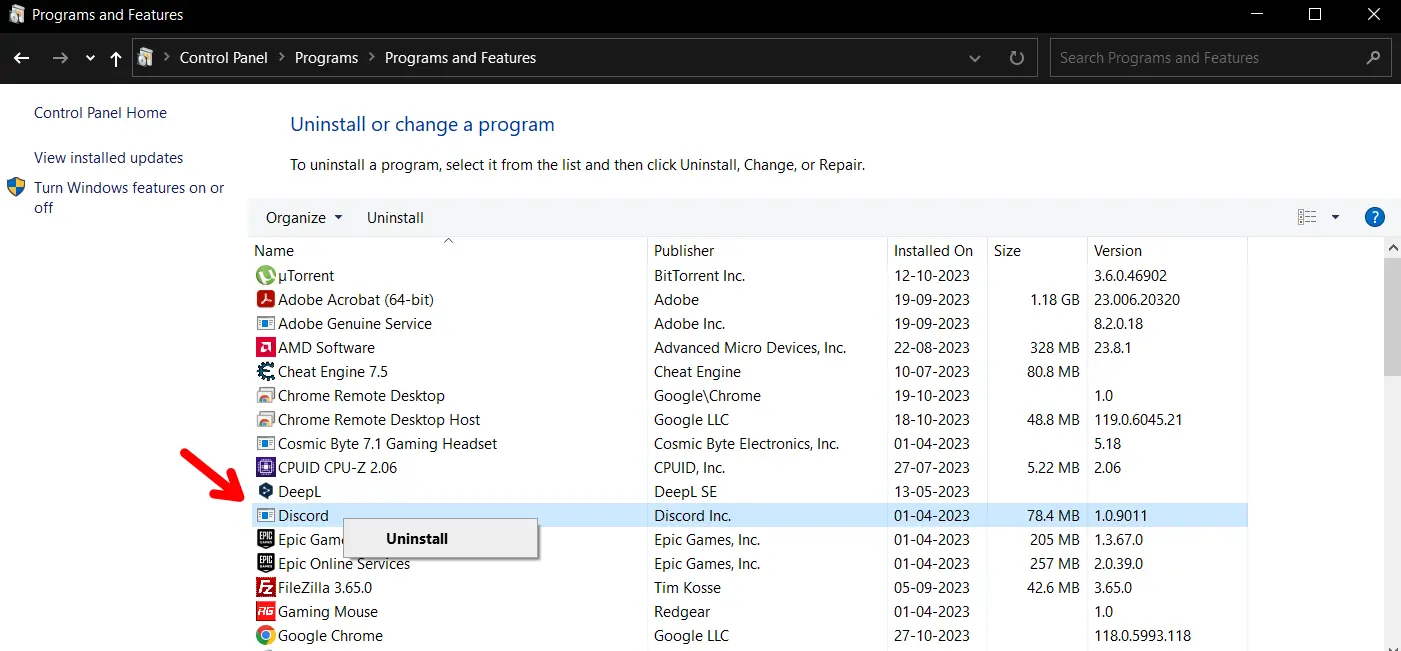The width and height of the screenshot is (1401, 651).
Task: Go forward with the right arrow
Action: [60, 58]
